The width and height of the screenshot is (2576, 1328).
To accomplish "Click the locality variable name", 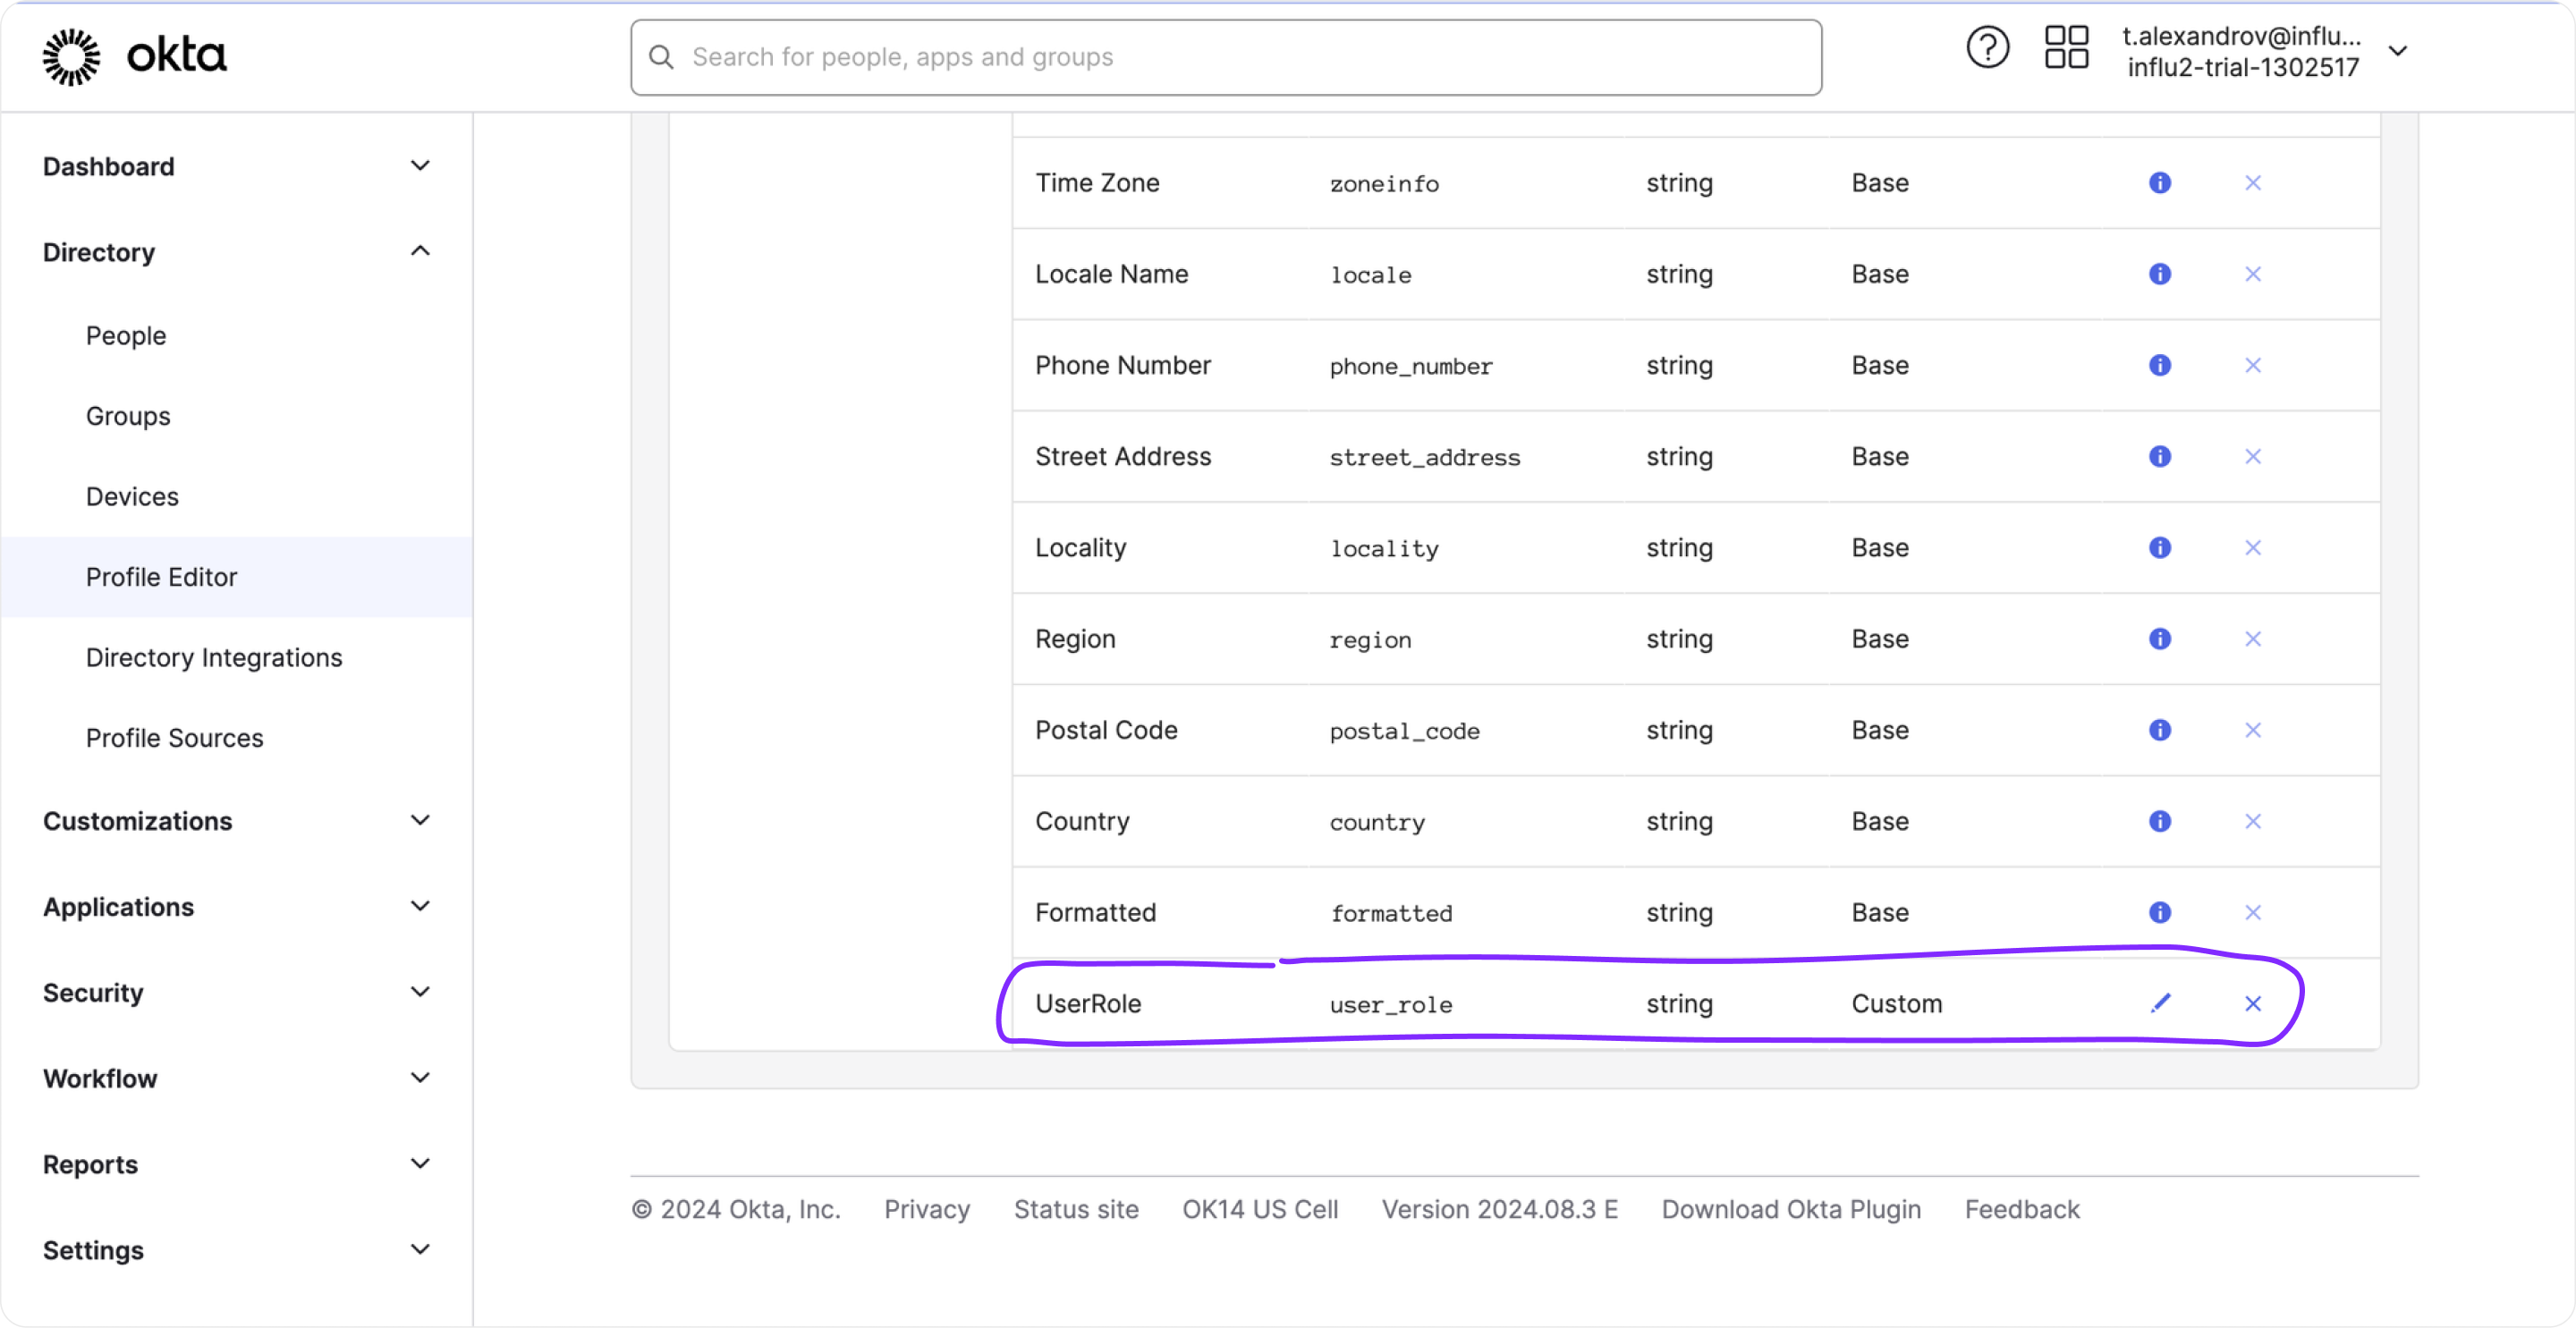I will (1384, 548).
